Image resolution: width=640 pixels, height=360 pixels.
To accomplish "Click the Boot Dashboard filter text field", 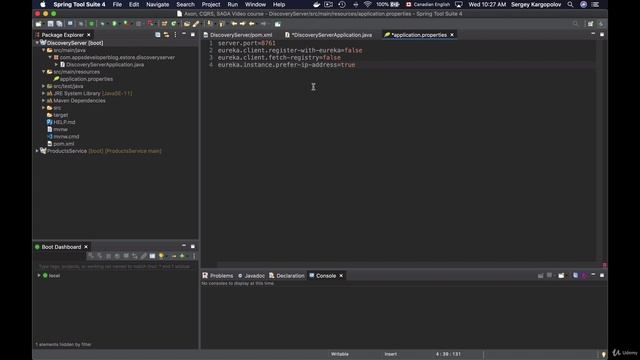I will (x=114, y=266).
